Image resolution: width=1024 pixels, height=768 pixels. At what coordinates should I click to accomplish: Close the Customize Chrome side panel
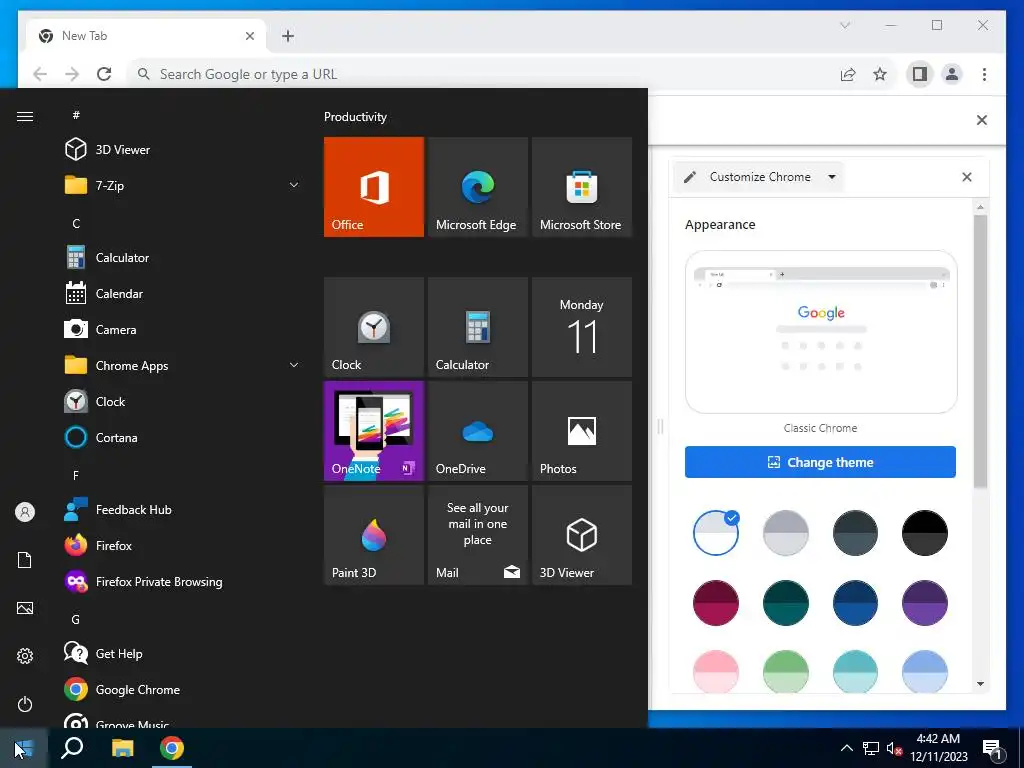[967, 177]
